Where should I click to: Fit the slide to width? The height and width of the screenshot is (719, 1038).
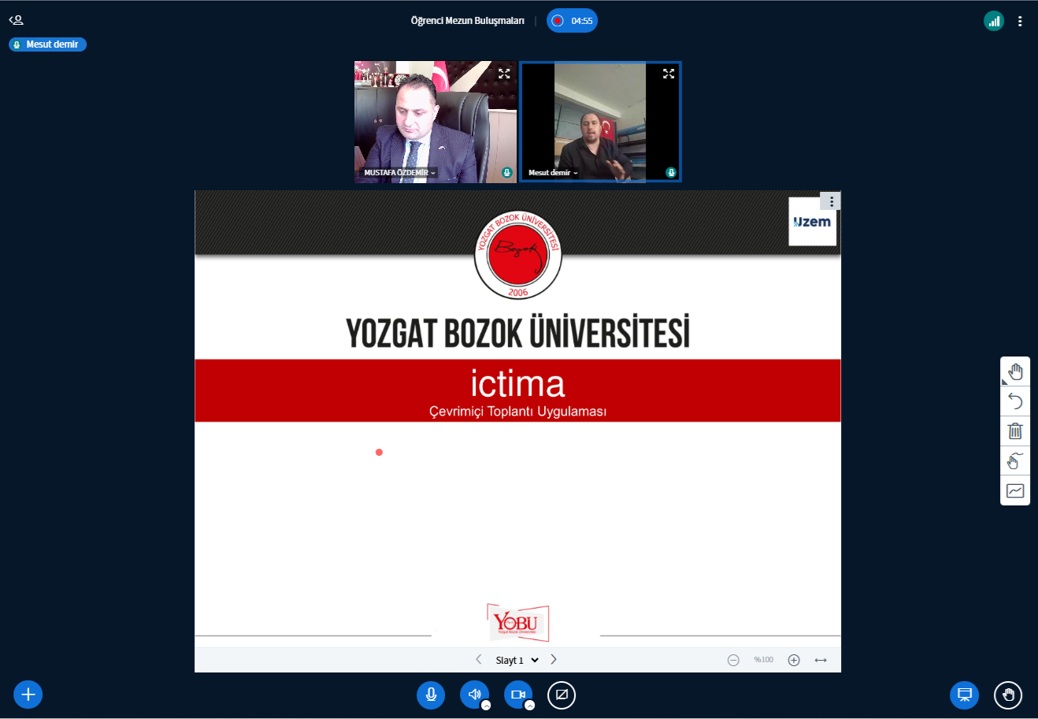point(821,660)
